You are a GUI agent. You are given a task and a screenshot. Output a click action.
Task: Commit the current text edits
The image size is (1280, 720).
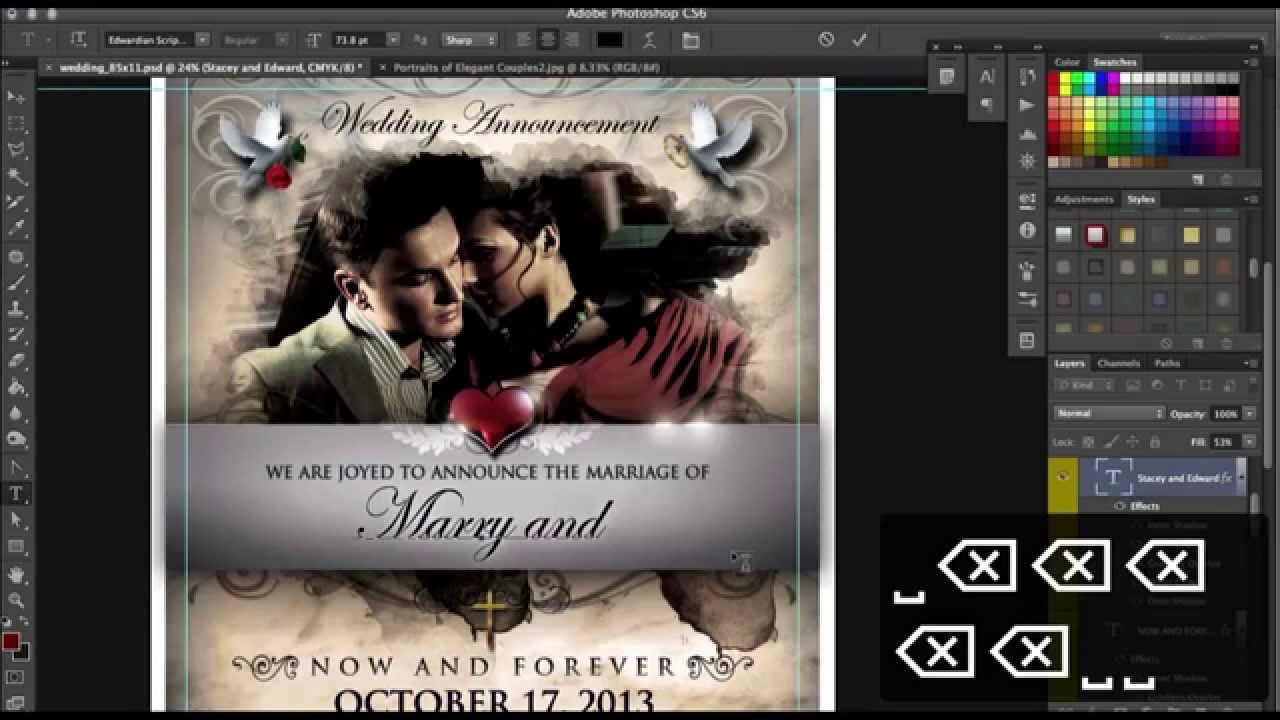point(859,40)
